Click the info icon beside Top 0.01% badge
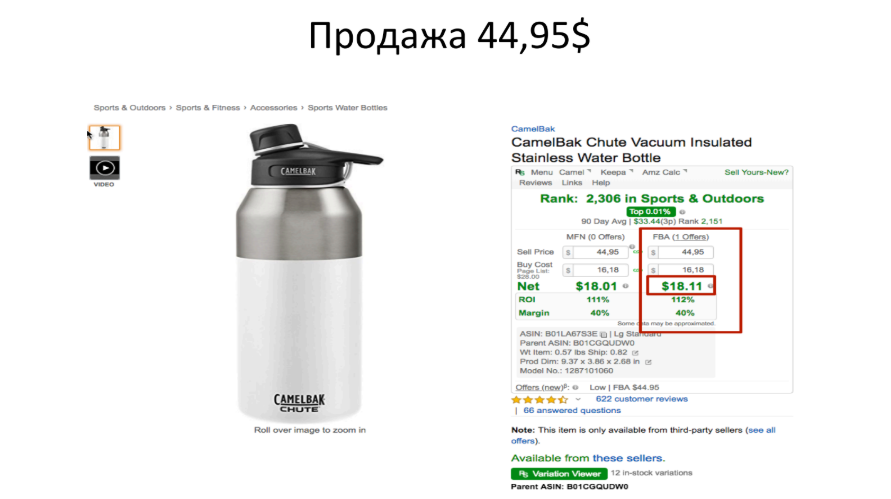 tap(682, 212)
